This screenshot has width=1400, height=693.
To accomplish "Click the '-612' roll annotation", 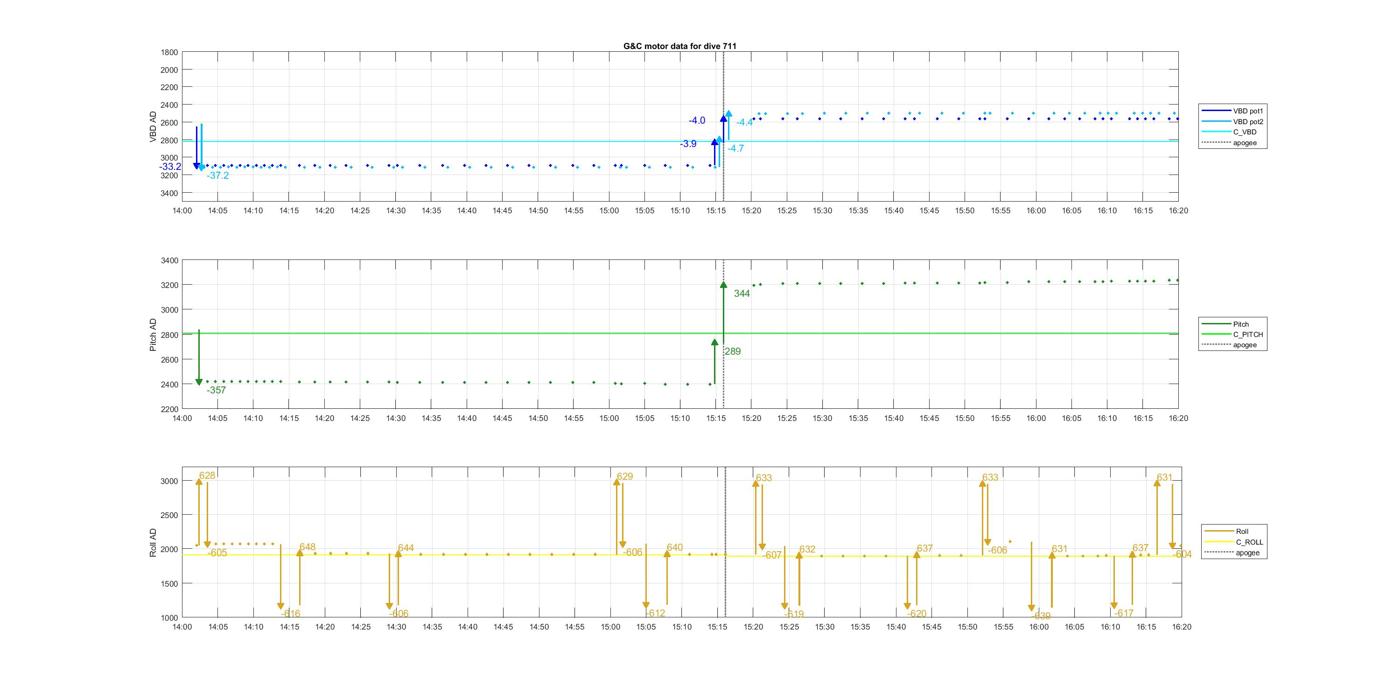I will pyautogui.click(x=655, y=613).
